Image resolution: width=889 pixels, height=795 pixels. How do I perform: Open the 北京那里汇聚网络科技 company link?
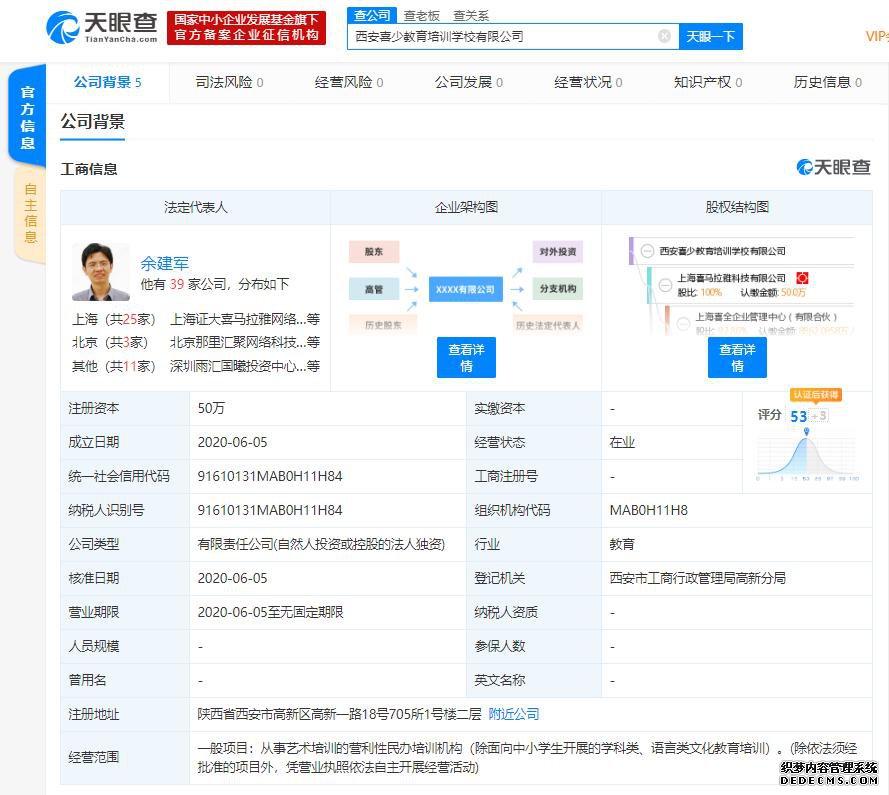click(245, 342)
